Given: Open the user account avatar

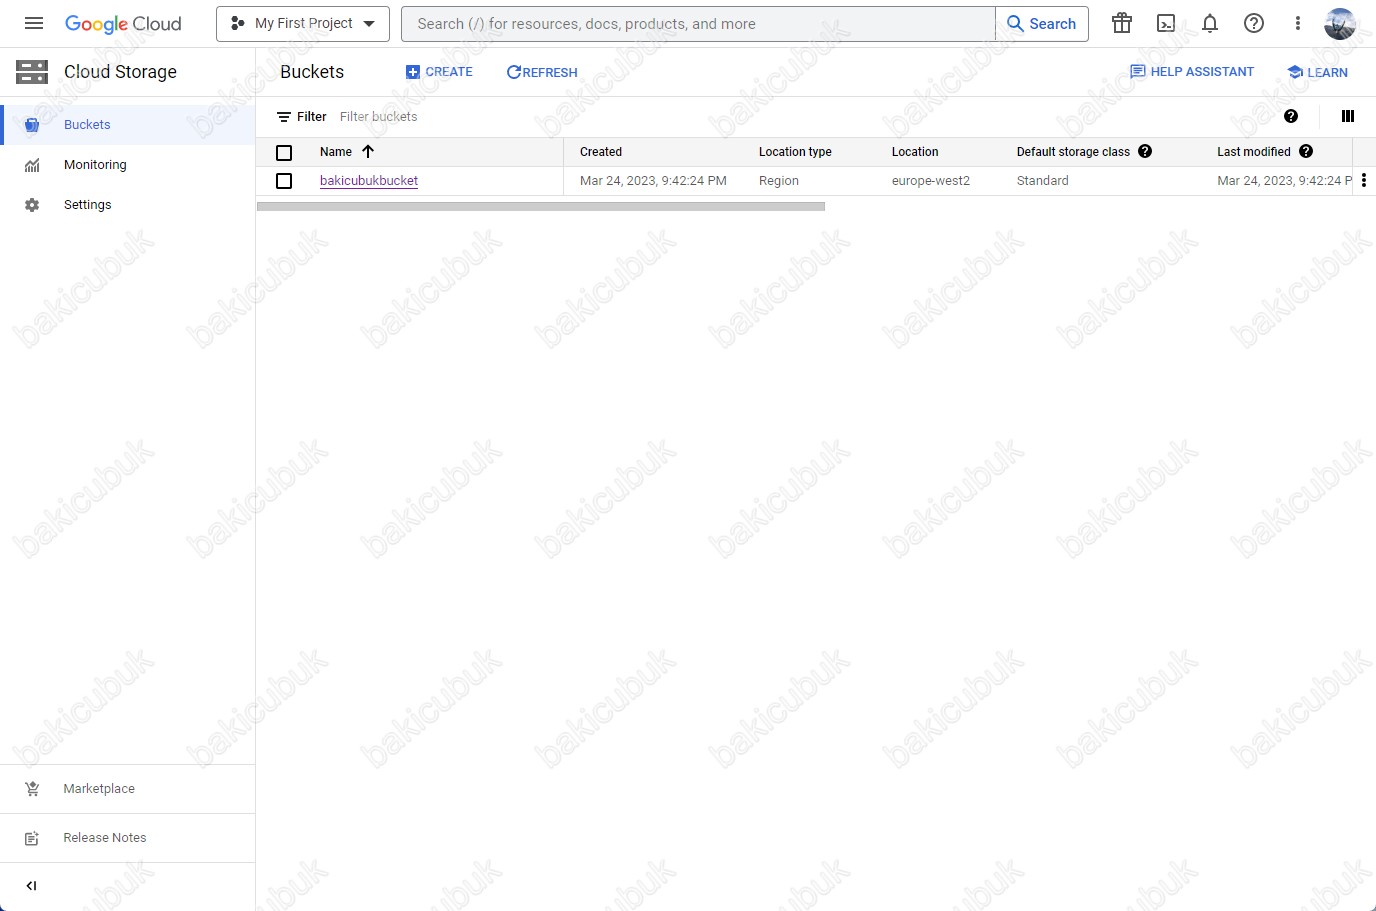Looking at the screenshot, I should click(x=1340, y=24).
